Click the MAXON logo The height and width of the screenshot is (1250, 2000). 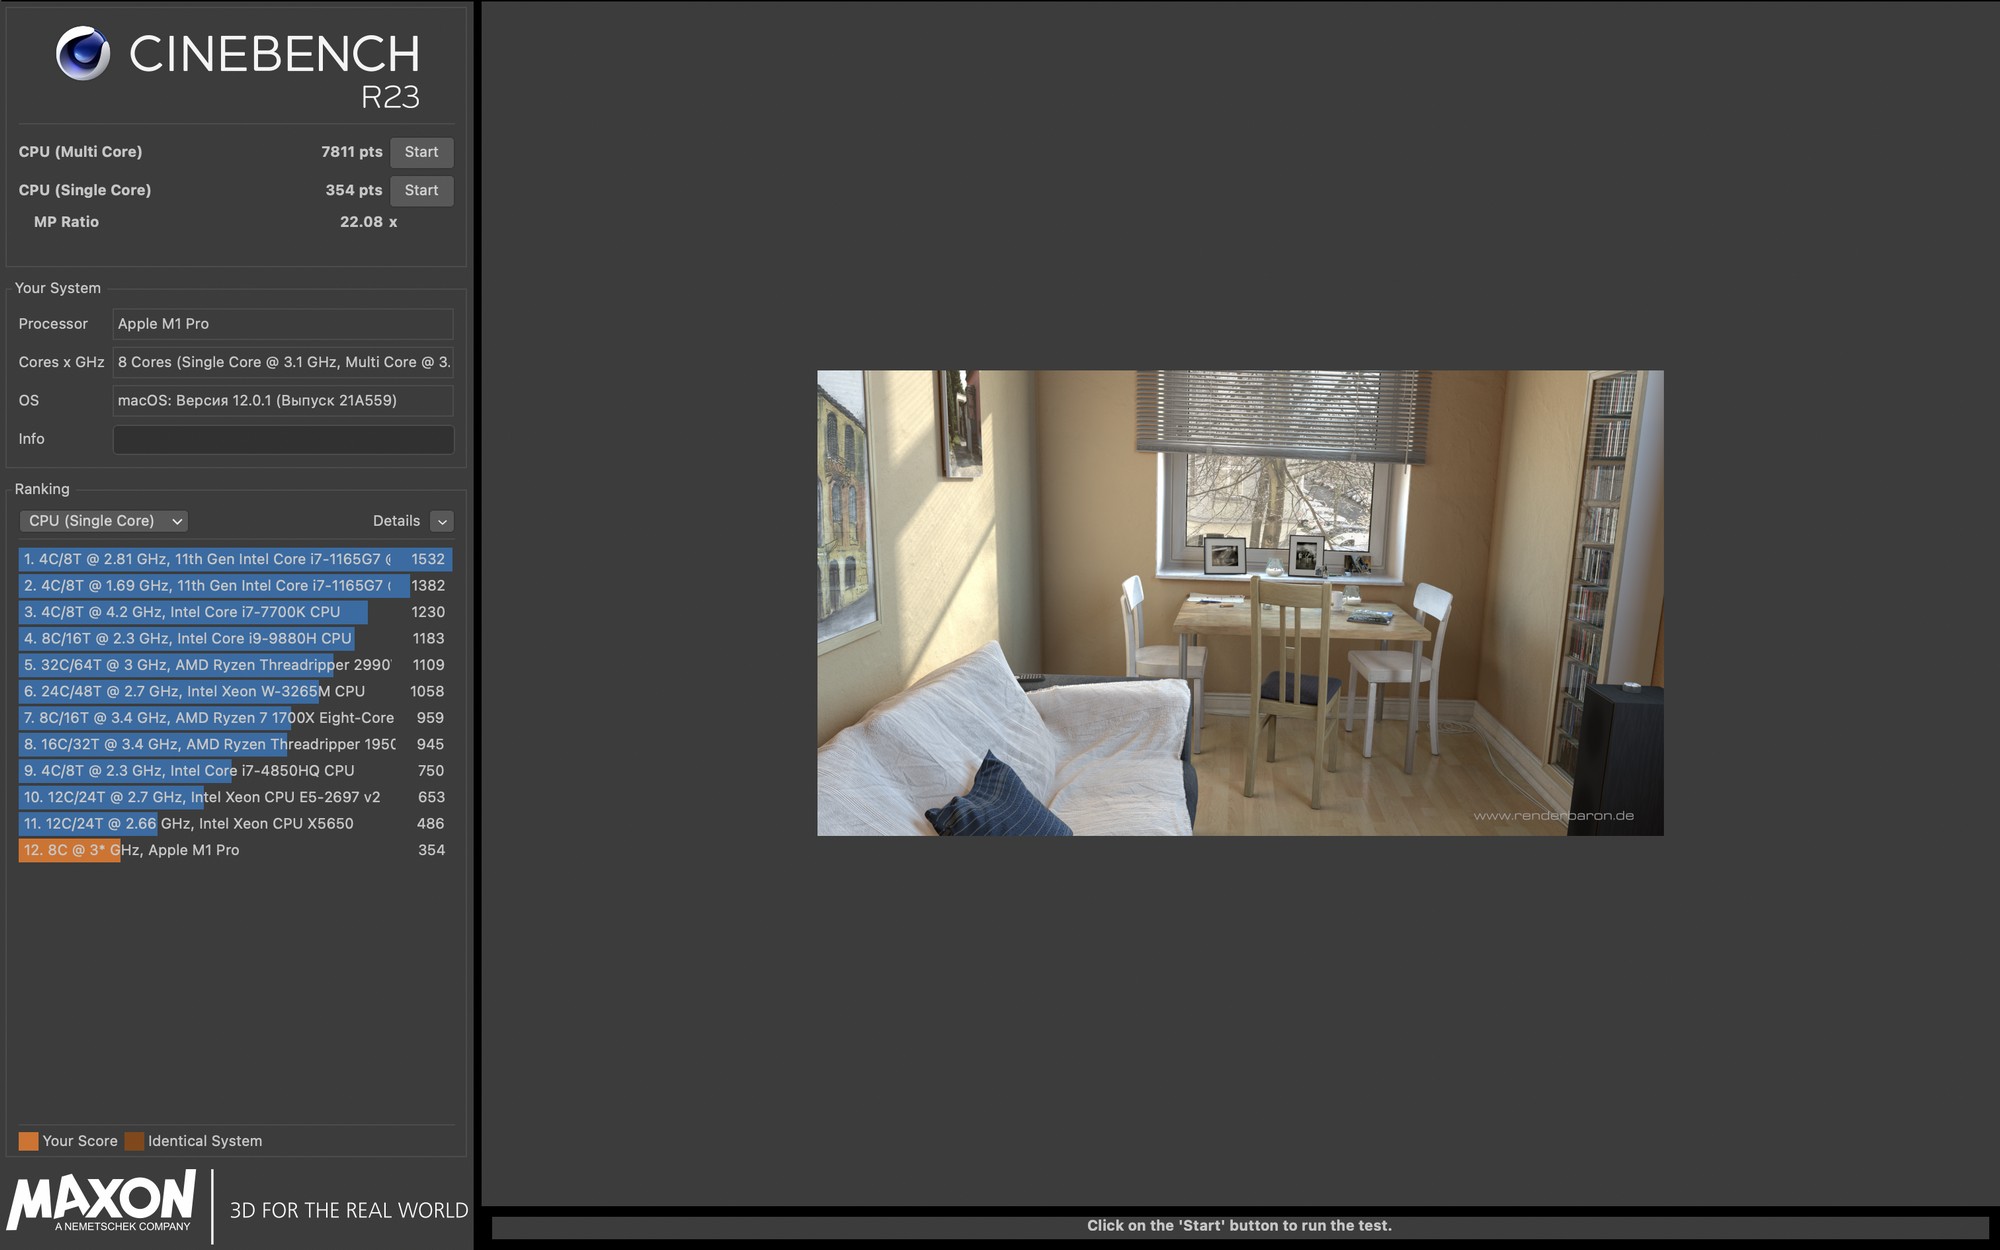tap(102, 1201)
